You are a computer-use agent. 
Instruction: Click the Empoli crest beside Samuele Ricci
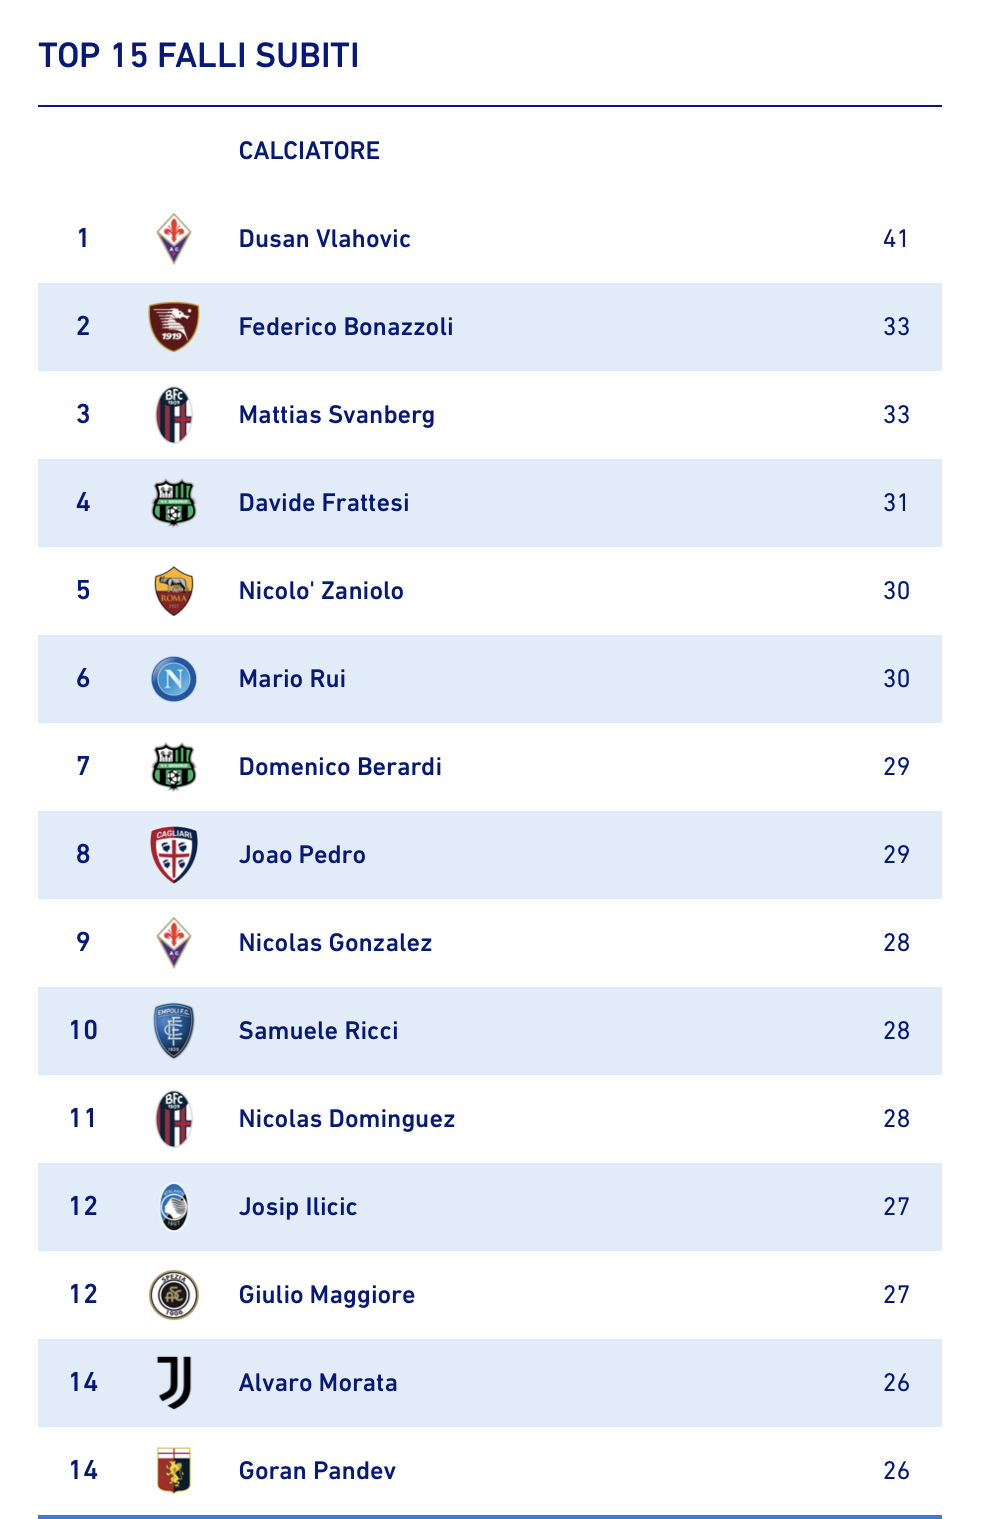click(x=174, y=1031)
